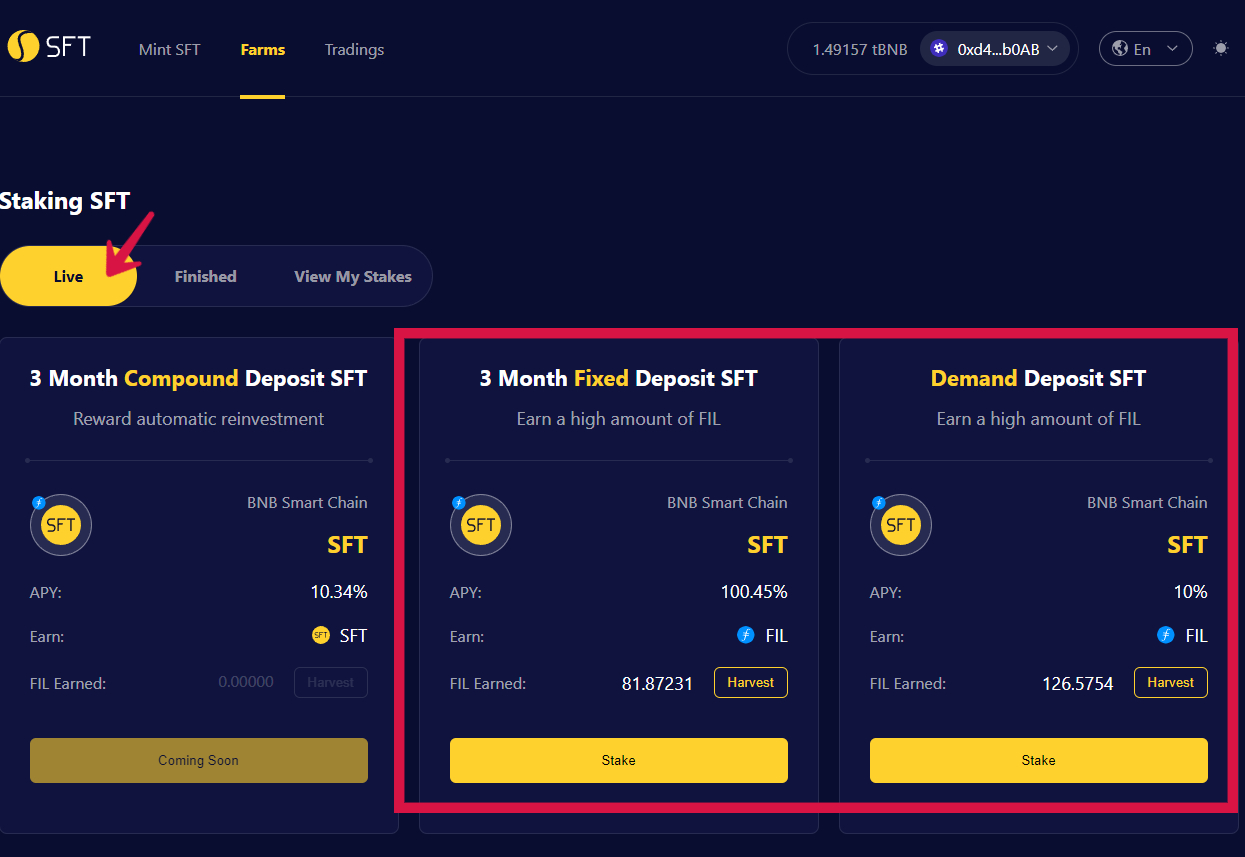Expand the En language dropdown
The height and width of the screenshot is (857, 1245).
(1146, 48)
